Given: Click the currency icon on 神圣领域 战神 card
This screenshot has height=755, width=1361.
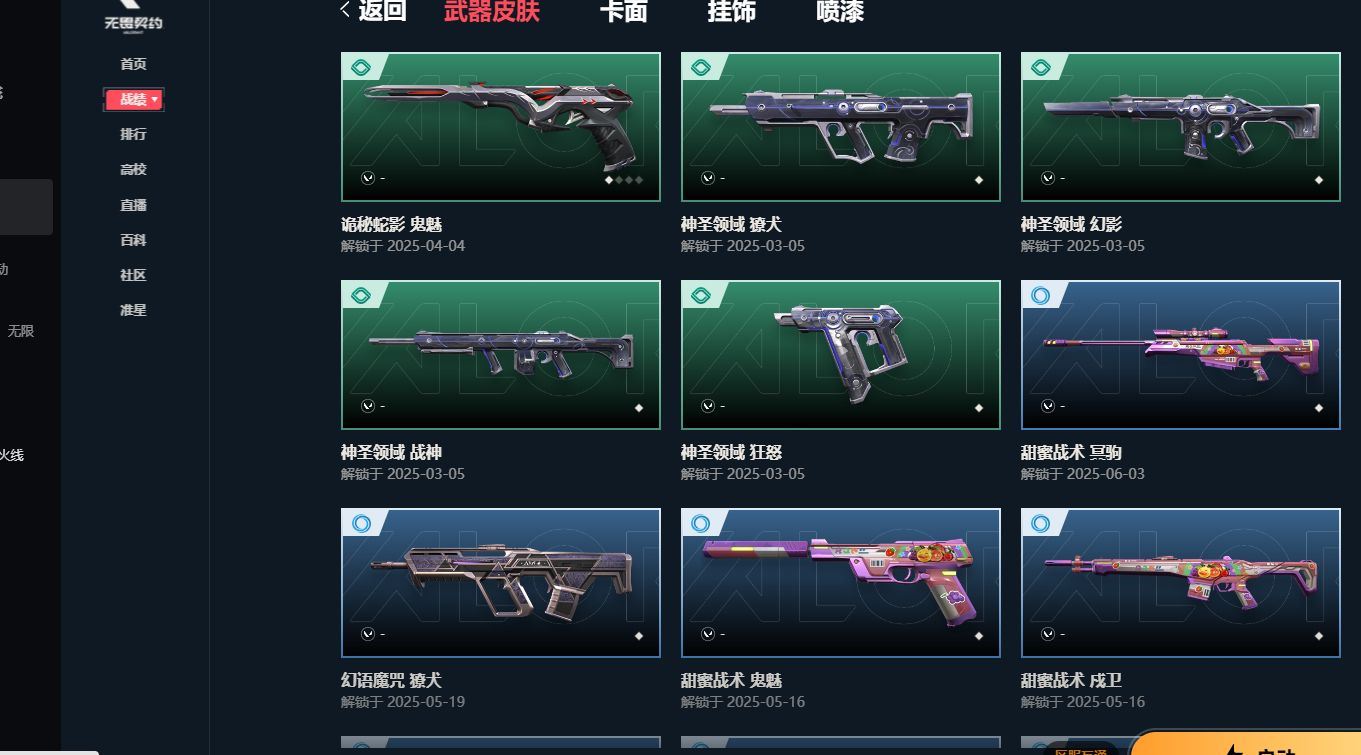Looking at the screenshot, I should coord(368,406).
